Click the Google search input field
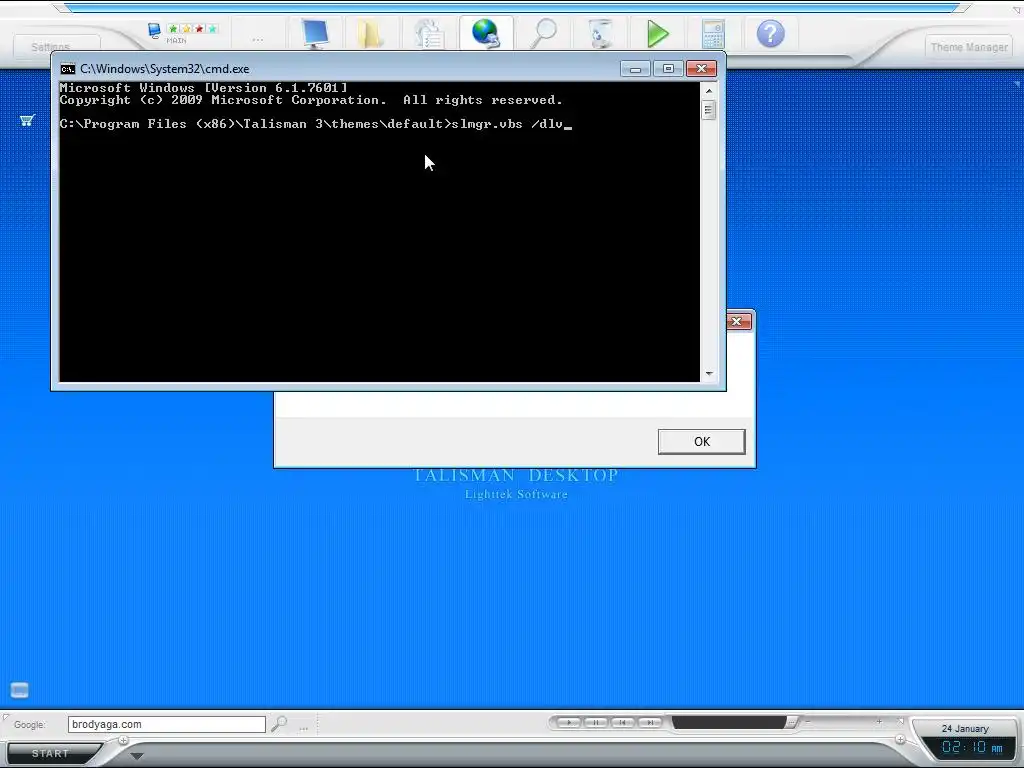Screen dimensions: 1024x768 [167, 724]
